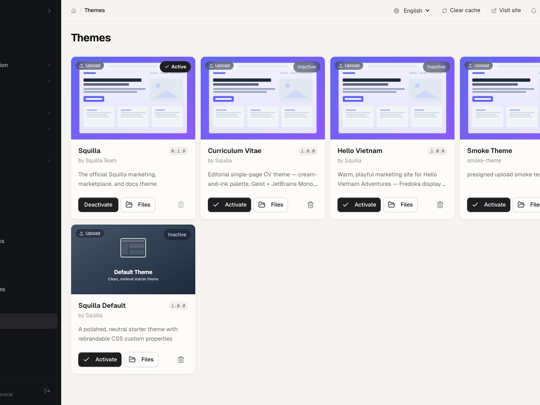Click the Upload tag on Squilla Default card
This screenshot has width=540, height=405.
coord(90,233)
